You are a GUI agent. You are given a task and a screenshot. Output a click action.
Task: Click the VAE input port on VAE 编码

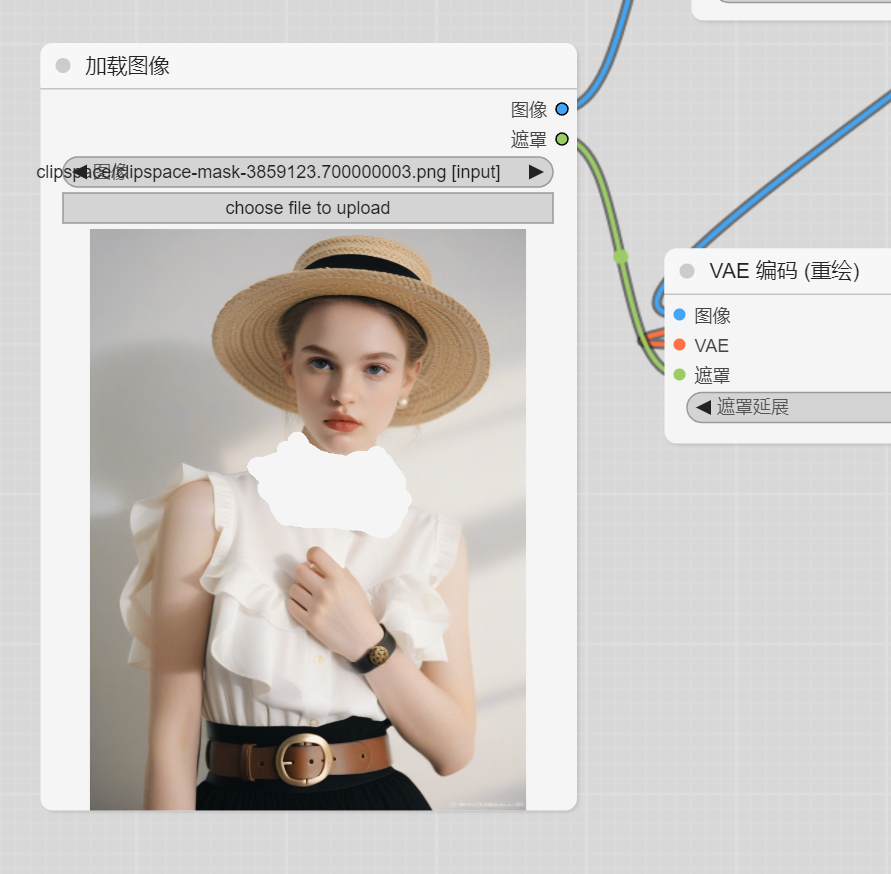click(x=680, y=344)
